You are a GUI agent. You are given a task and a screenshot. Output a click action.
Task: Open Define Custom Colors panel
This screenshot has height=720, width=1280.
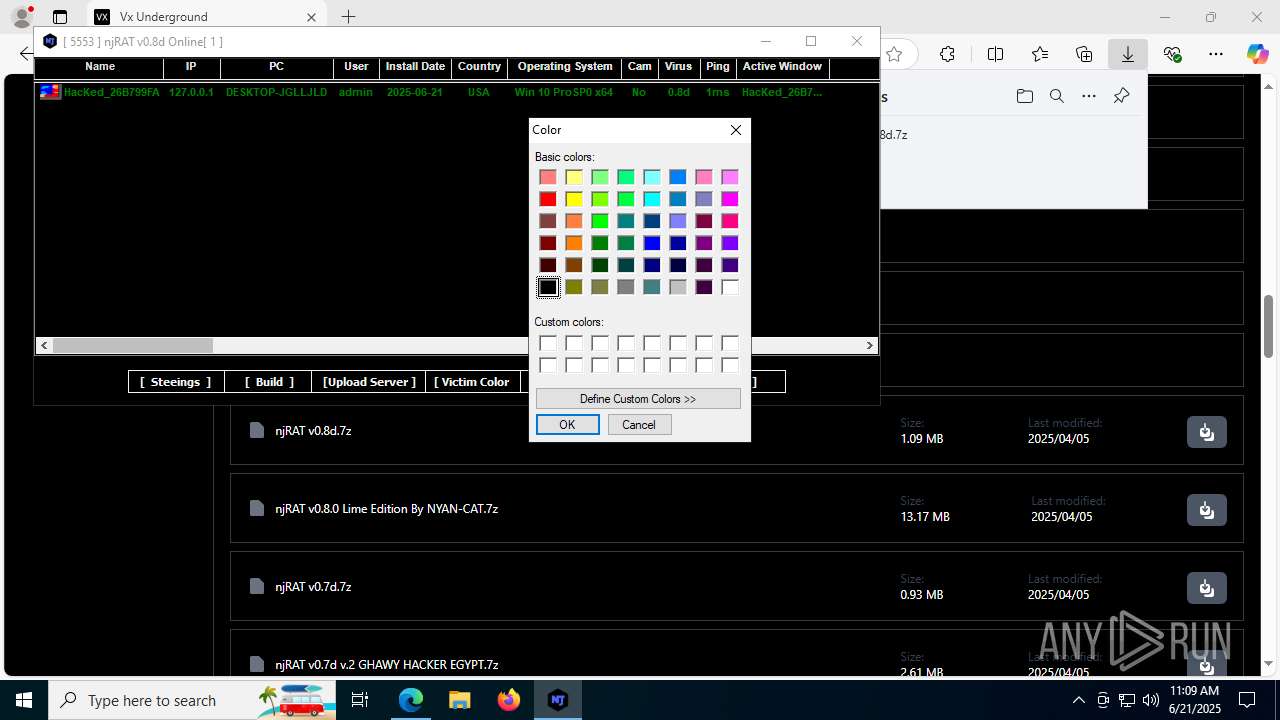pos(638,399)
